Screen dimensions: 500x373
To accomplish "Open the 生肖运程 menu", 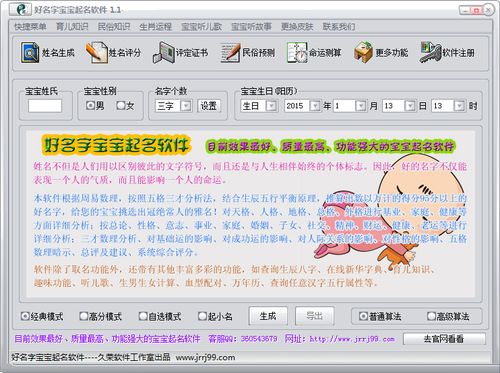I will click(x=155, y=27).
